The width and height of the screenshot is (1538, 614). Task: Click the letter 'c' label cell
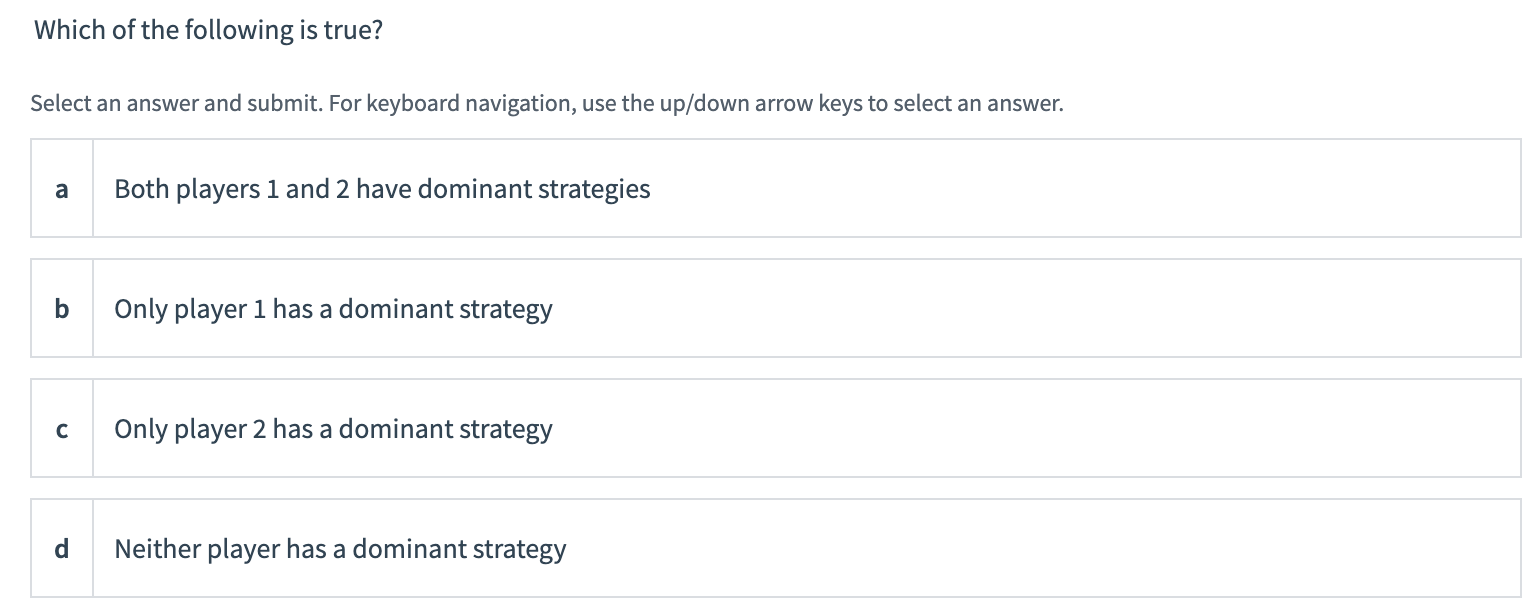point(62,428)
